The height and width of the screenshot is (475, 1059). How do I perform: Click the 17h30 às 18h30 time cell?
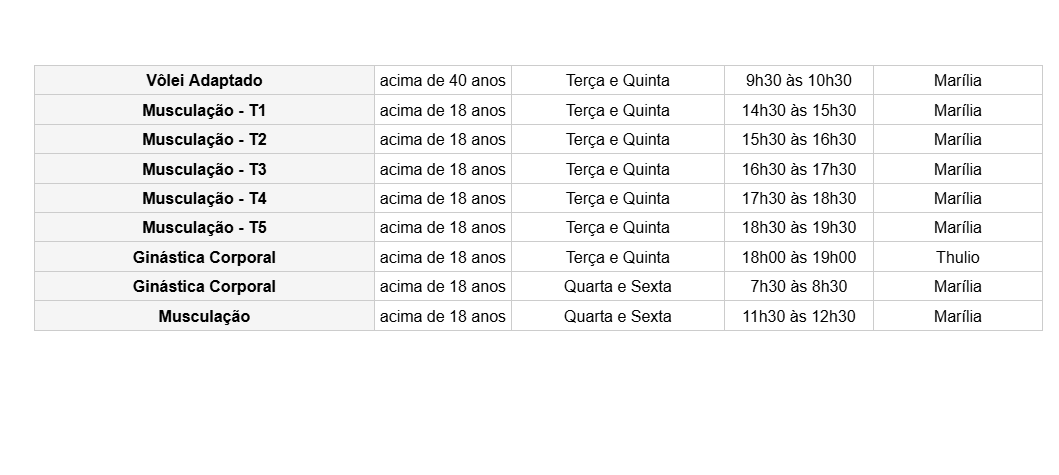(x=798, y=198)
